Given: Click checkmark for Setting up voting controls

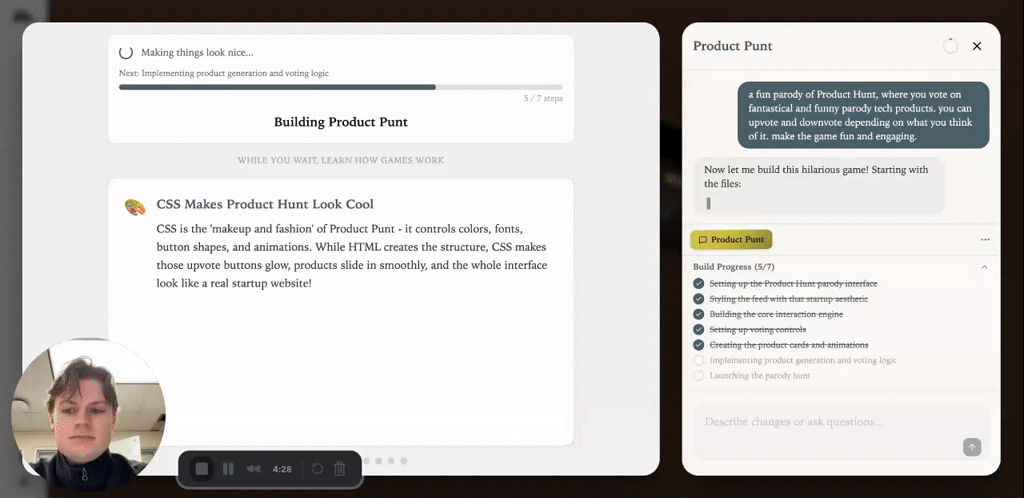Looking at the screenshot, I should [x=698, y=329].
